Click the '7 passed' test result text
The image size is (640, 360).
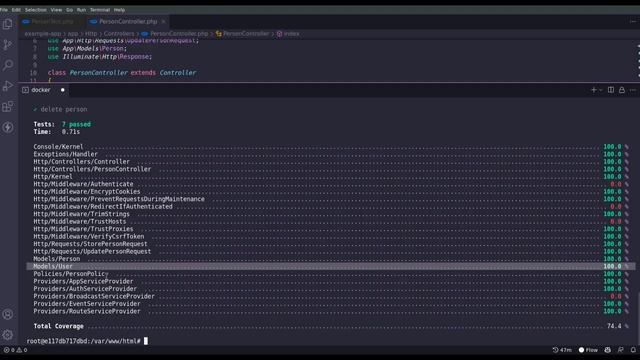76,124
